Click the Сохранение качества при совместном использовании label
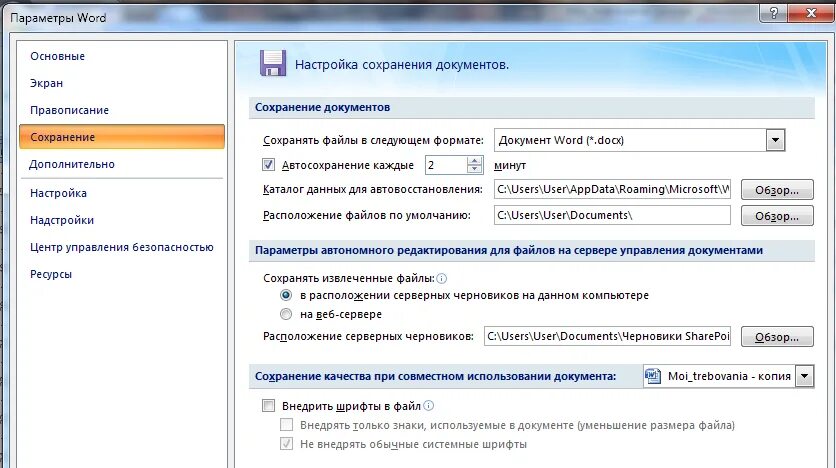The width and height of the screenshot is (836, 468). (x=435, y=376)
